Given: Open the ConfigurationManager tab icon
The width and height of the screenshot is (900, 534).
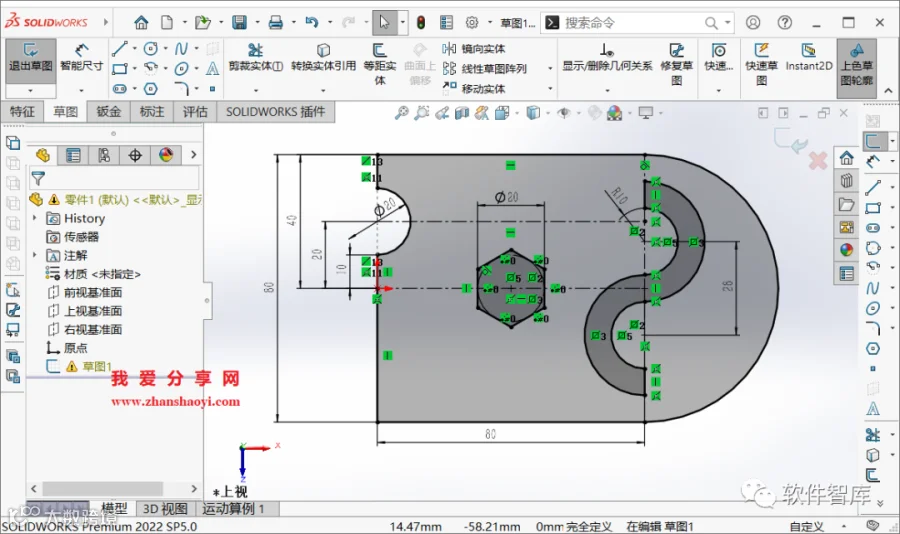Looking at the screenshot, I should [104, 155].
